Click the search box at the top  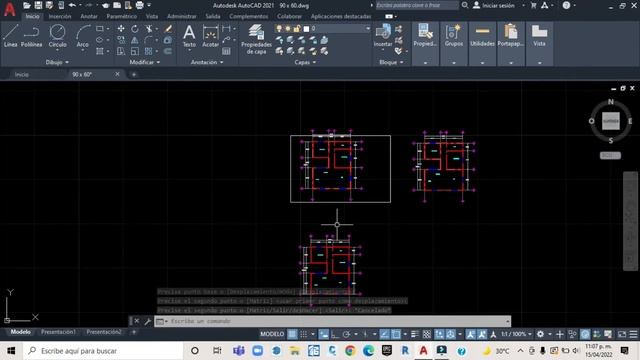[x=416, y=5]
